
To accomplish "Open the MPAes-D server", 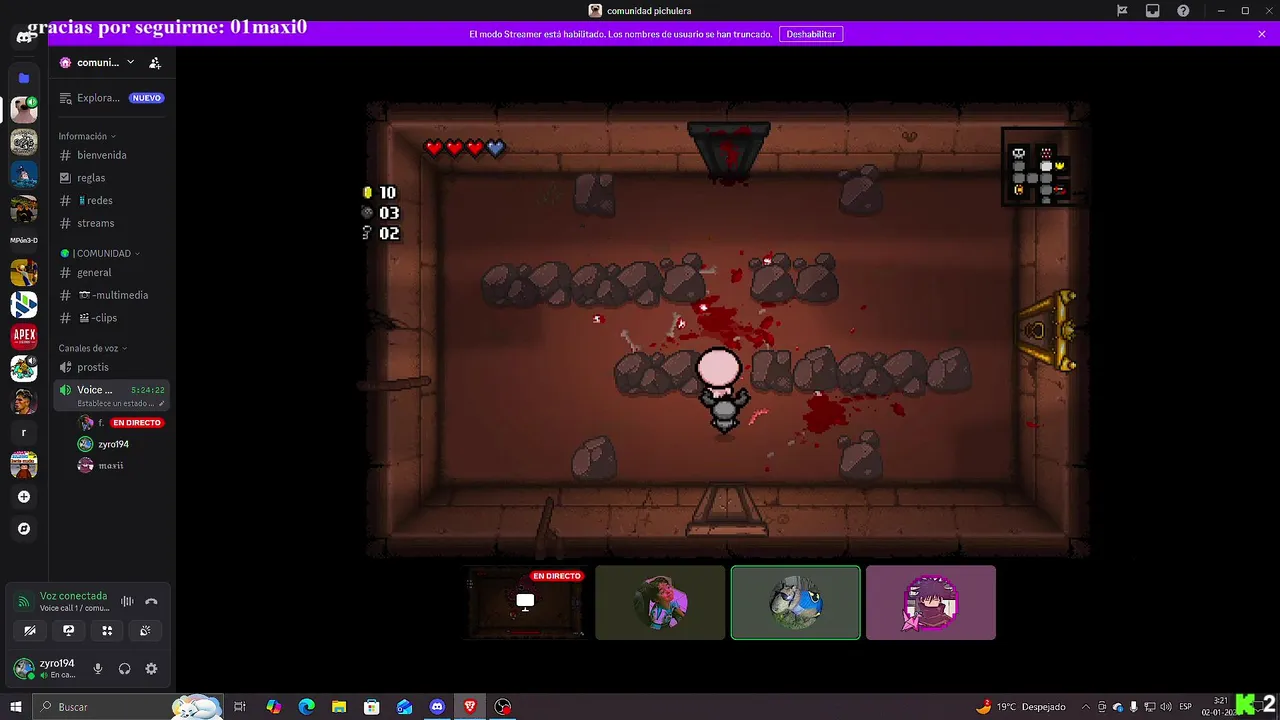I will point(24,240).
